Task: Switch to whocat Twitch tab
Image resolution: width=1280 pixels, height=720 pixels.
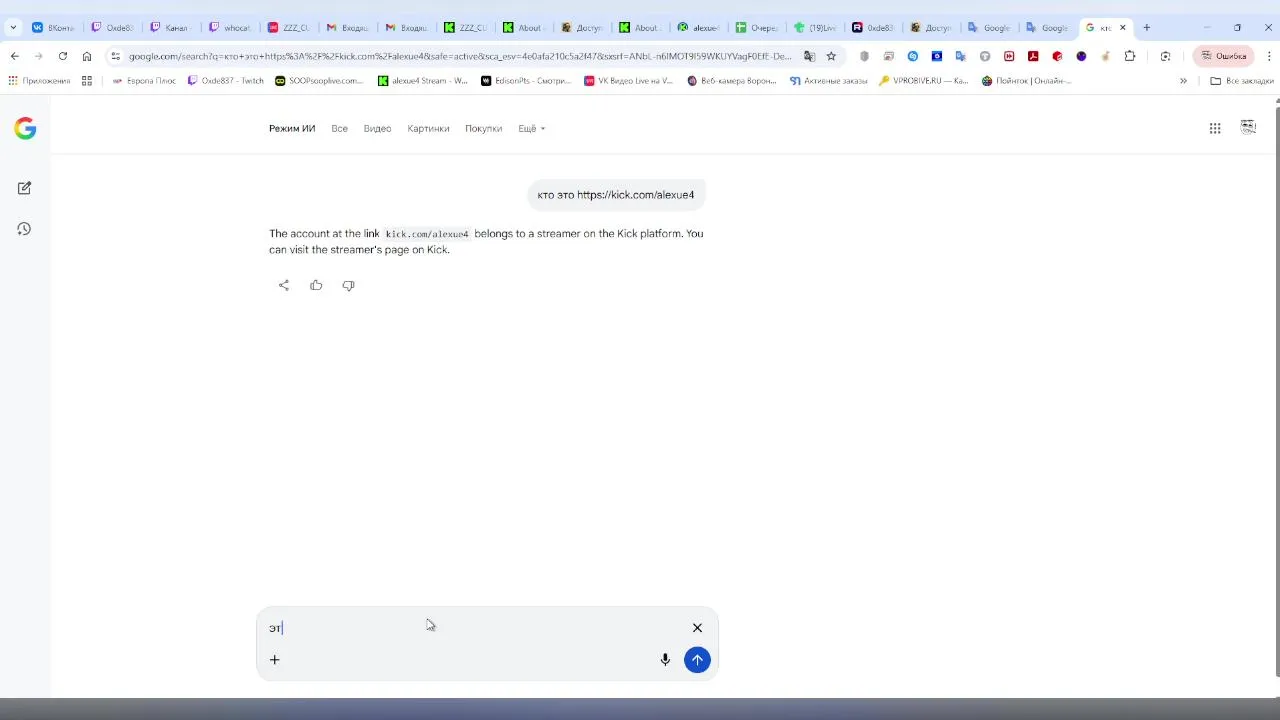Action: [229, 28]
